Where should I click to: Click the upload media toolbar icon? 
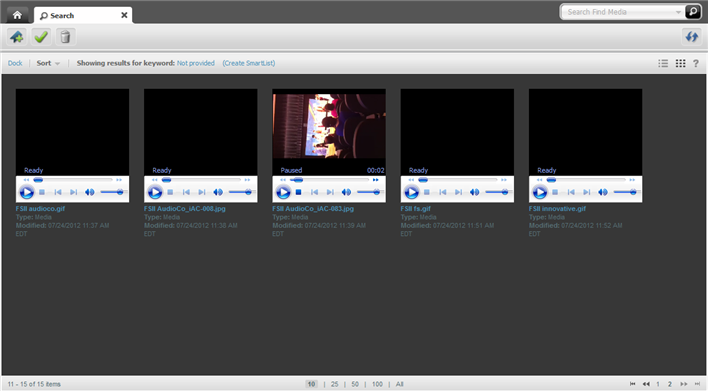tap(17, 37)
